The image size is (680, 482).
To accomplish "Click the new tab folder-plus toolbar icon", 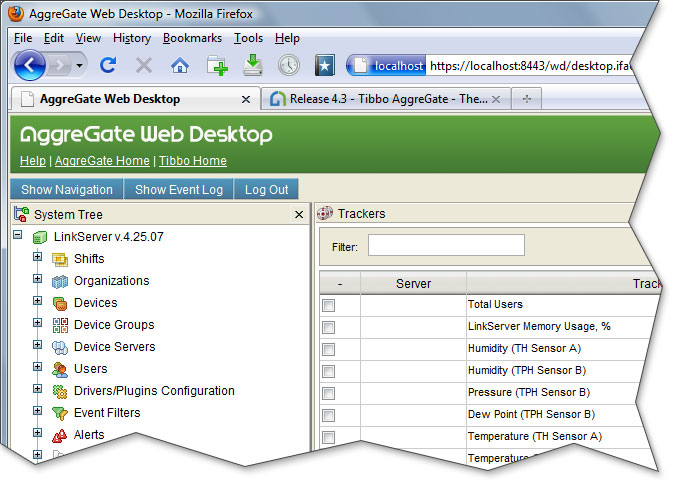I will tap(217, 66).
